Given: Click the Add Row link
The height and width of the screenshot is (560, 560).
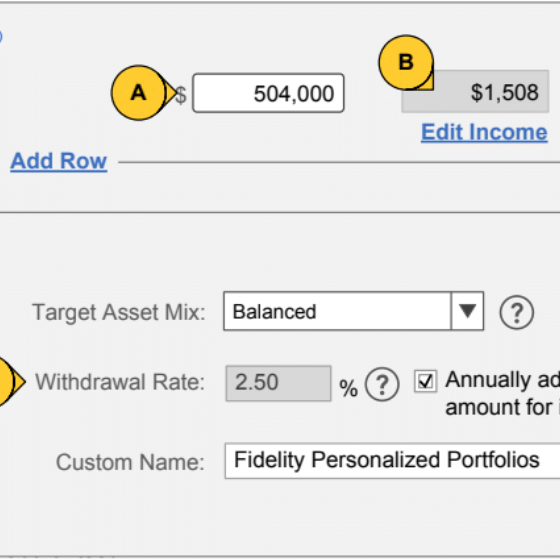Looking at the screenshot, I should click(x=59, y=161).
